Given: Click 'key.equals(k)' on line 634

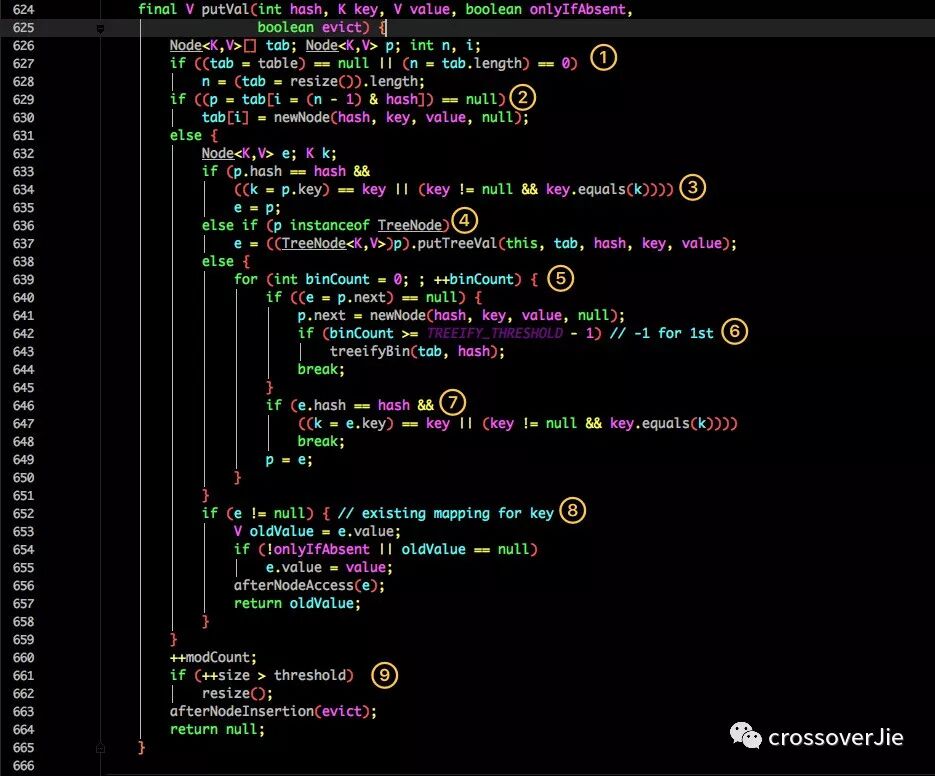Looking at the screenshot, I should pyautogui.click(x=597, y=190).
